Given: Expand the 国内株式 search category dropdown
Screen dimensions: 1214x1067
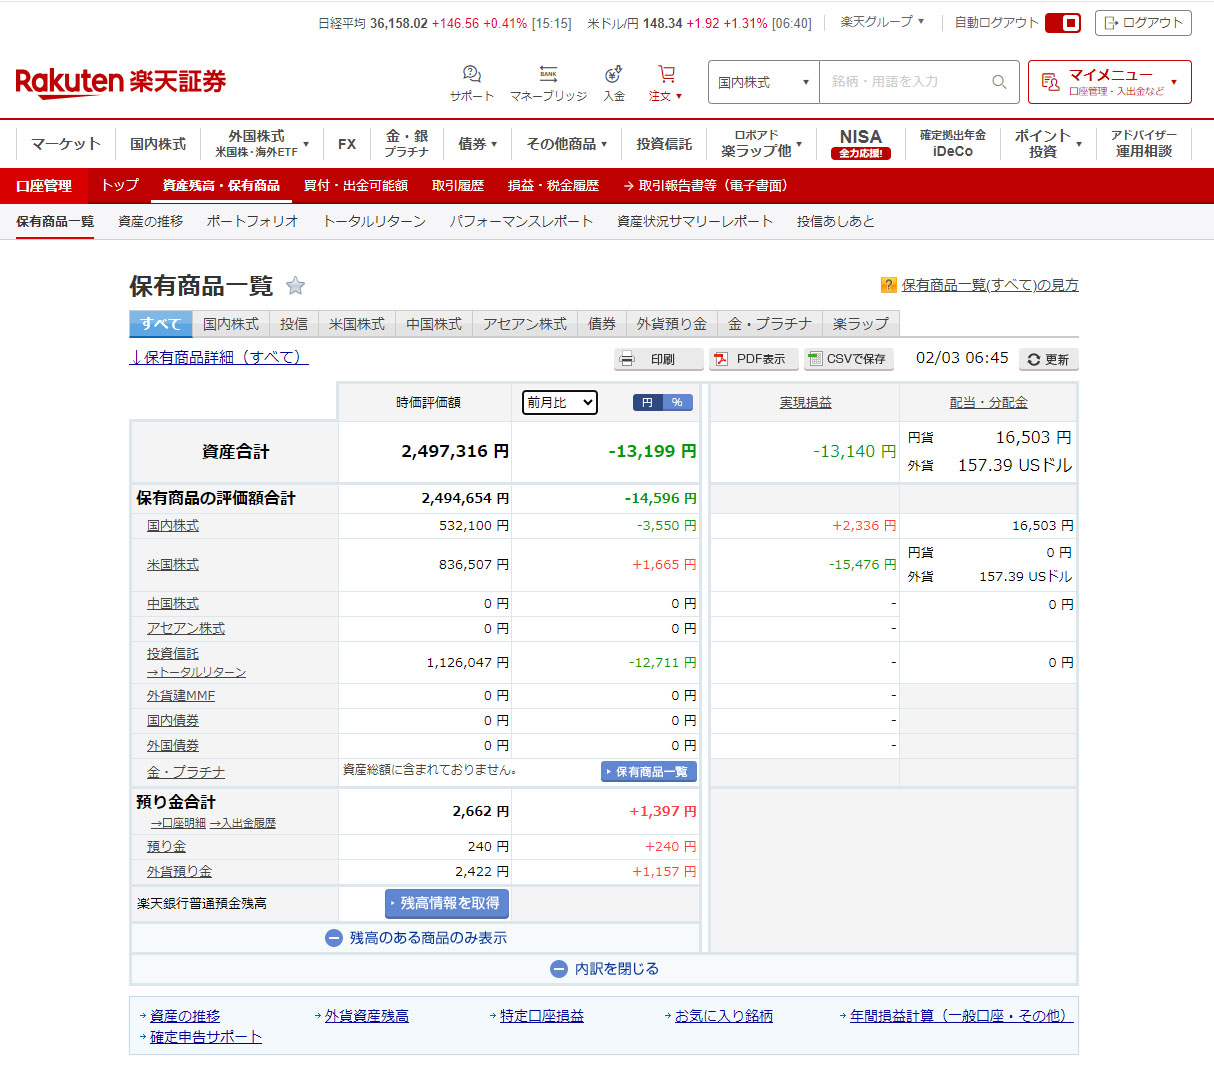Looking at the screenshot, I should (763, 82).
